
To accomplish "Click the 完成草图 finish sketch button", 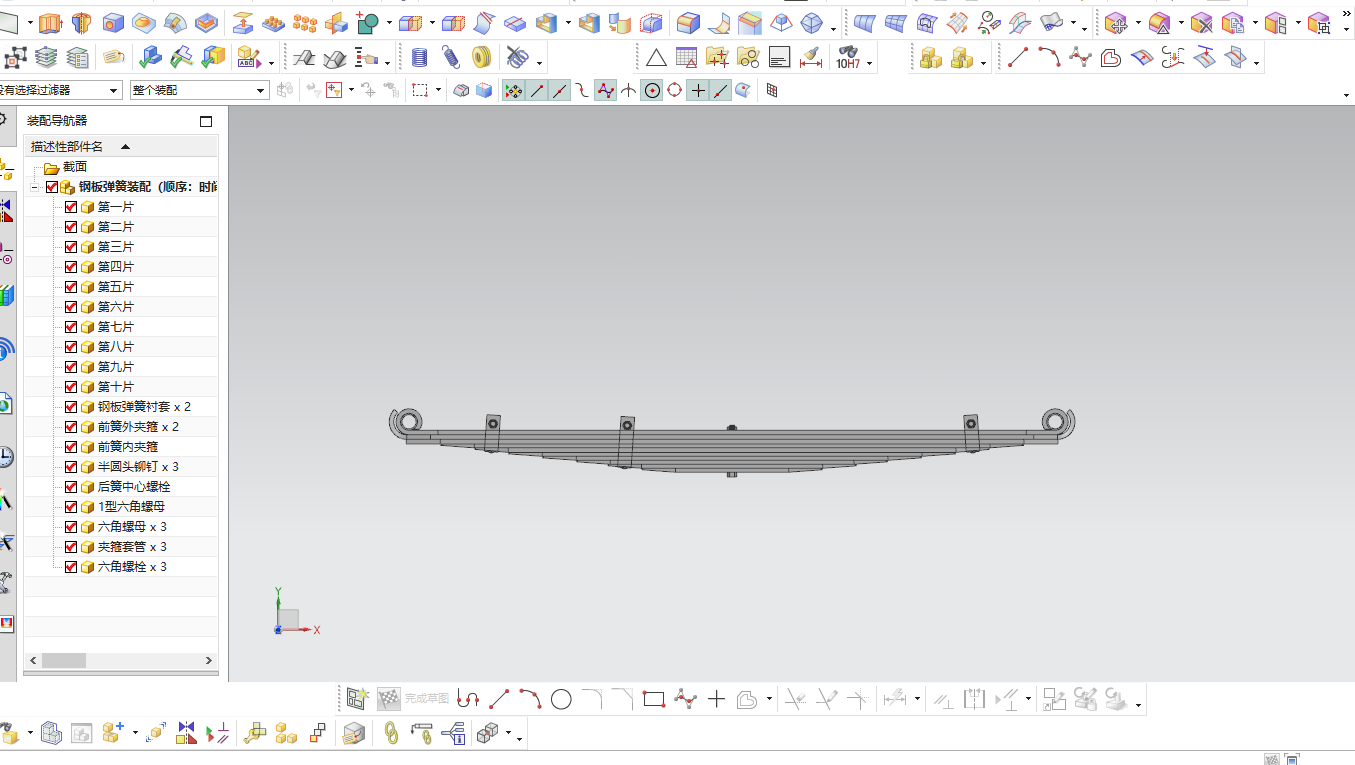I will (414, 699).
